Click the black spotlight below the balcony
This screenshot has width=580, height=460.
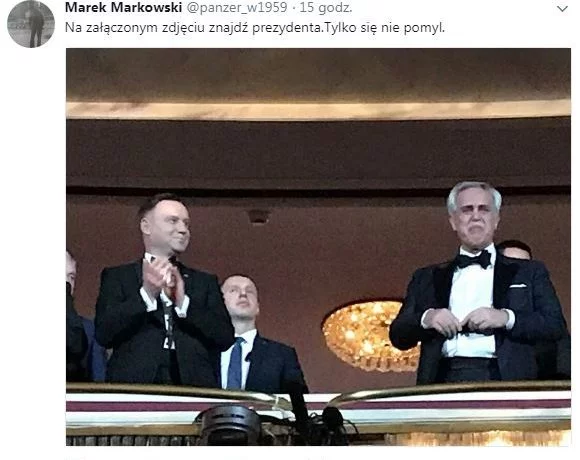(x=231, y=424)
